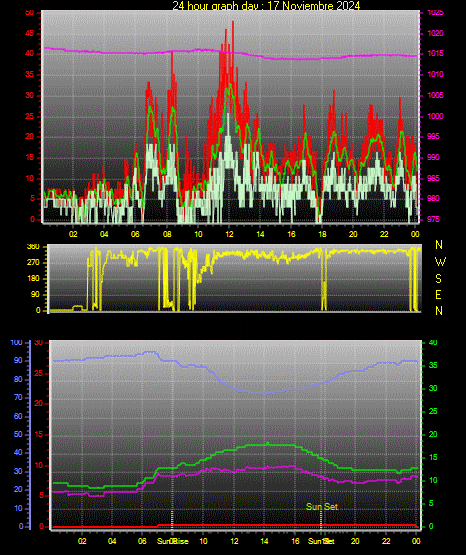
Task: Click the SunRise marker on bottom axis
Action: 173,541
